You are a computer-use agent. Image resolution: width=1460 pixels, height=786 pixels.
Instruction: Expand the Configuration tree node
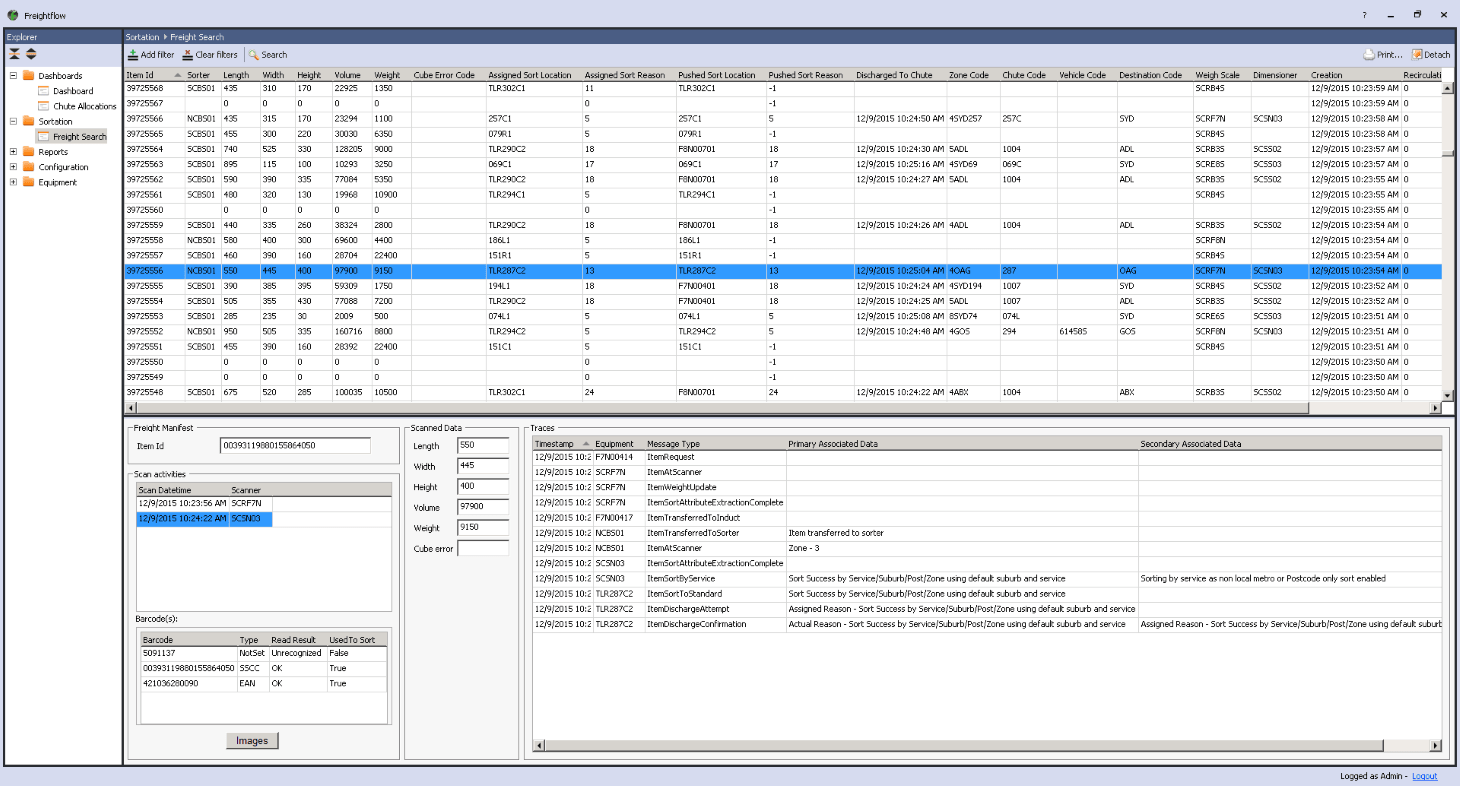pos(13,167)
